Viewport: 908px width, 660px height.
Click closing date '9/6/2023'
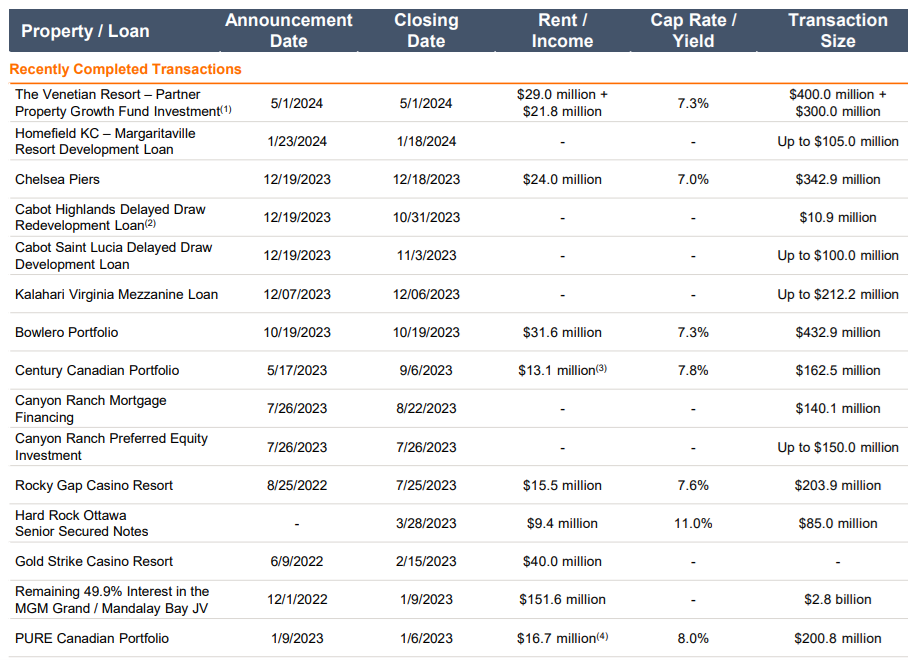click(426, 371)
